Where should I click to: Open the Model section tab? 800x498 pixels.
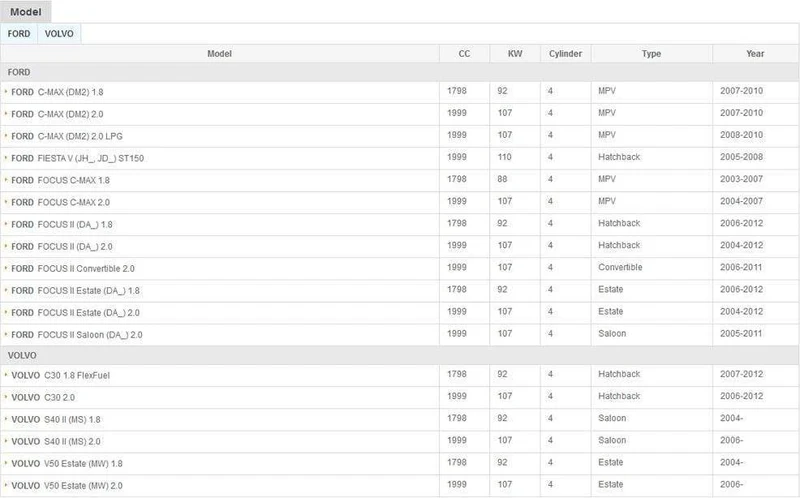(x=26, y=12)
